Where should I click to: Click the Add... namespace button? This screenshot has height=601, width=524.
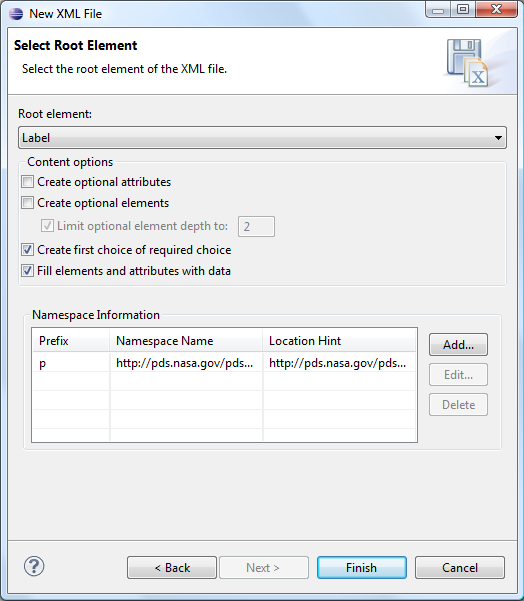coord(458,345)
